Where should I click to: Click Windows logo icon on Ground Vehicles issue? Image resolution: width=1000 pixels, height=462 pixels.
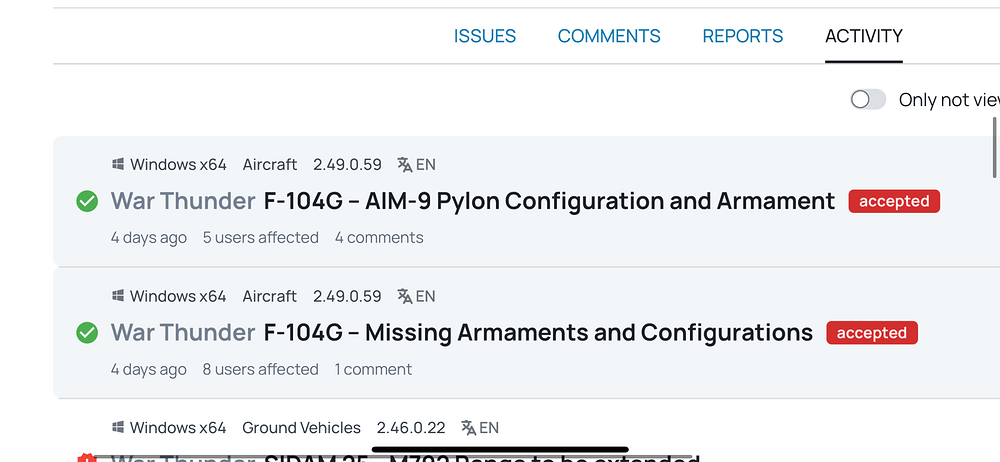tap(118, 427)
